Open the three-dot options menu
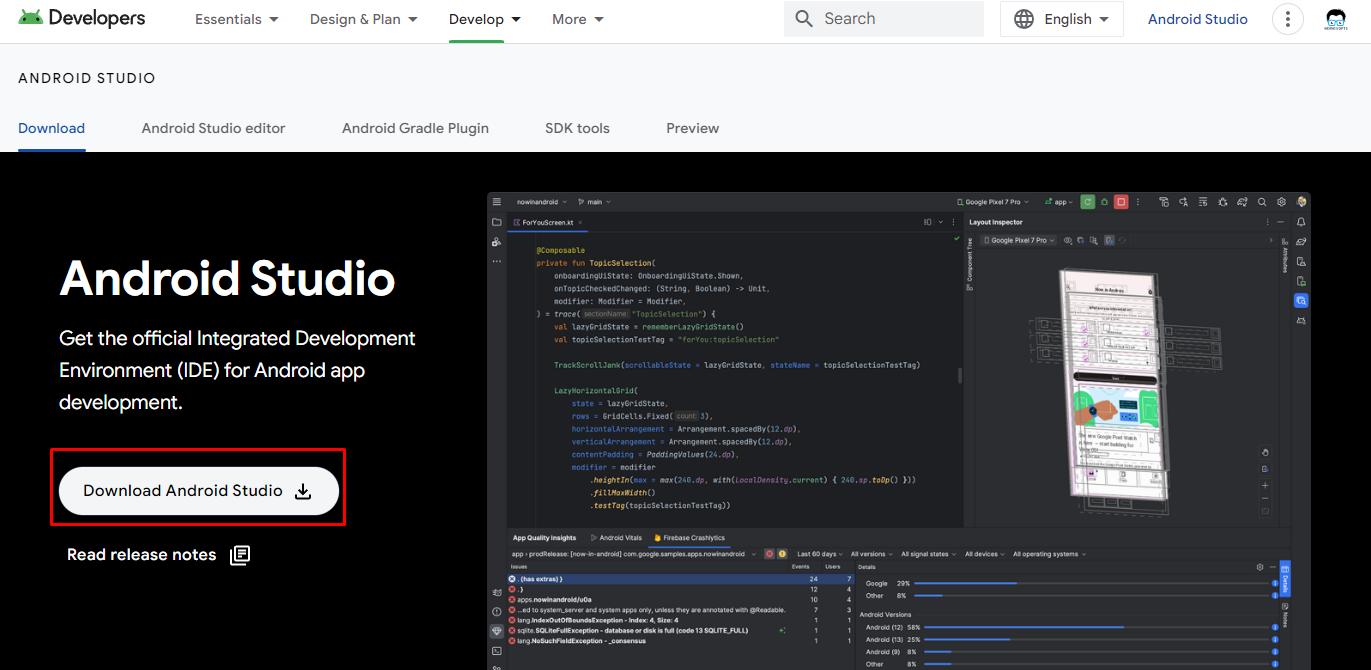 (1288, 19)
